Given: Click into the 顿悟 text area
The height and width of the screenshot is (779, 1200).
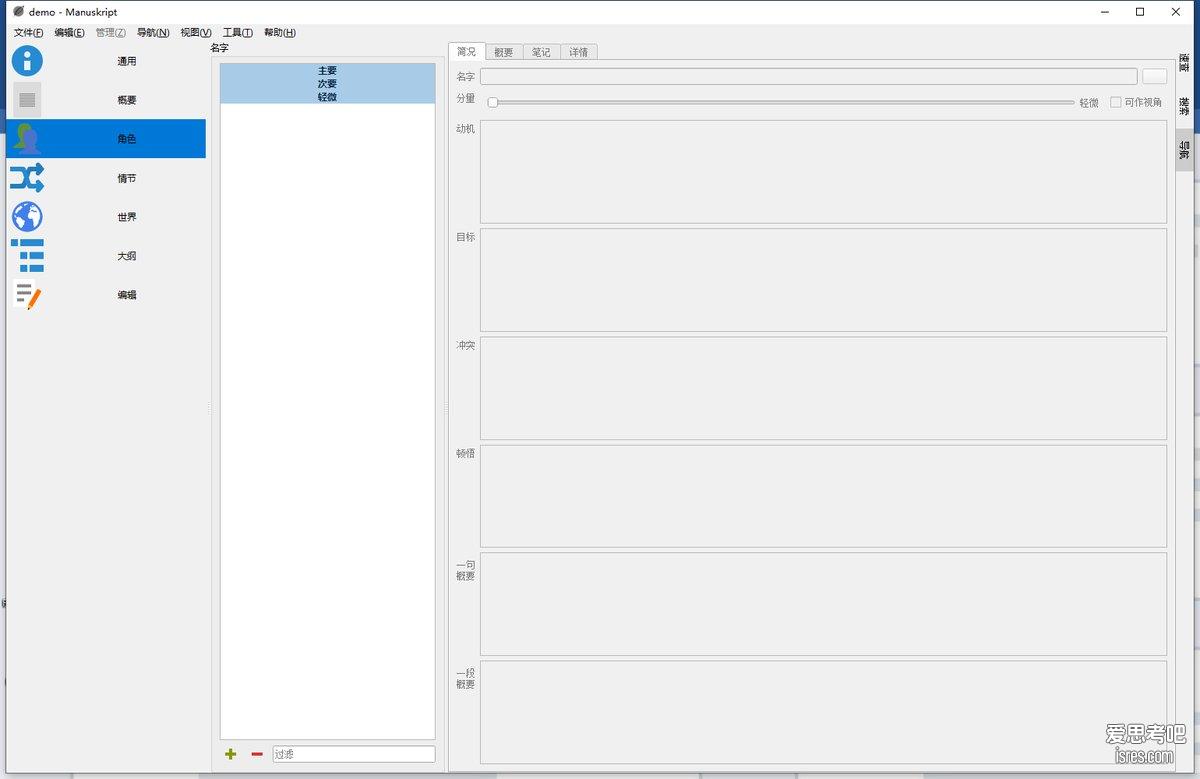Looking at the screenshot, I should [x=823, y=496].
